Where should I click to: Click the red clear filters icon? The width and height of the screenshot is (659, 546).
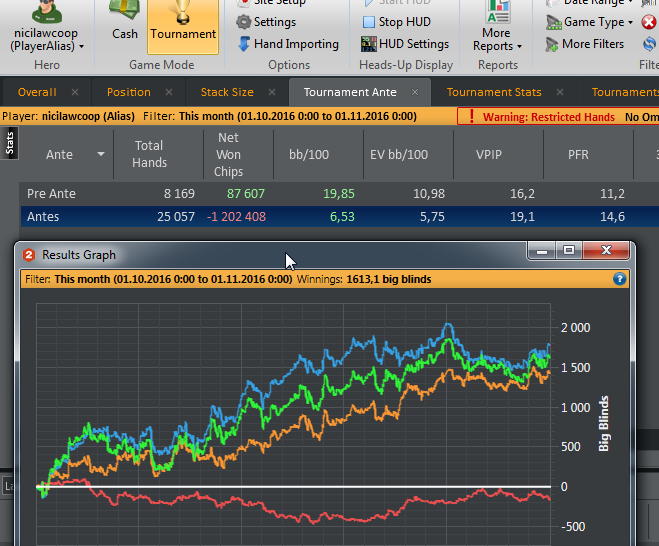(x=648, y=22)
